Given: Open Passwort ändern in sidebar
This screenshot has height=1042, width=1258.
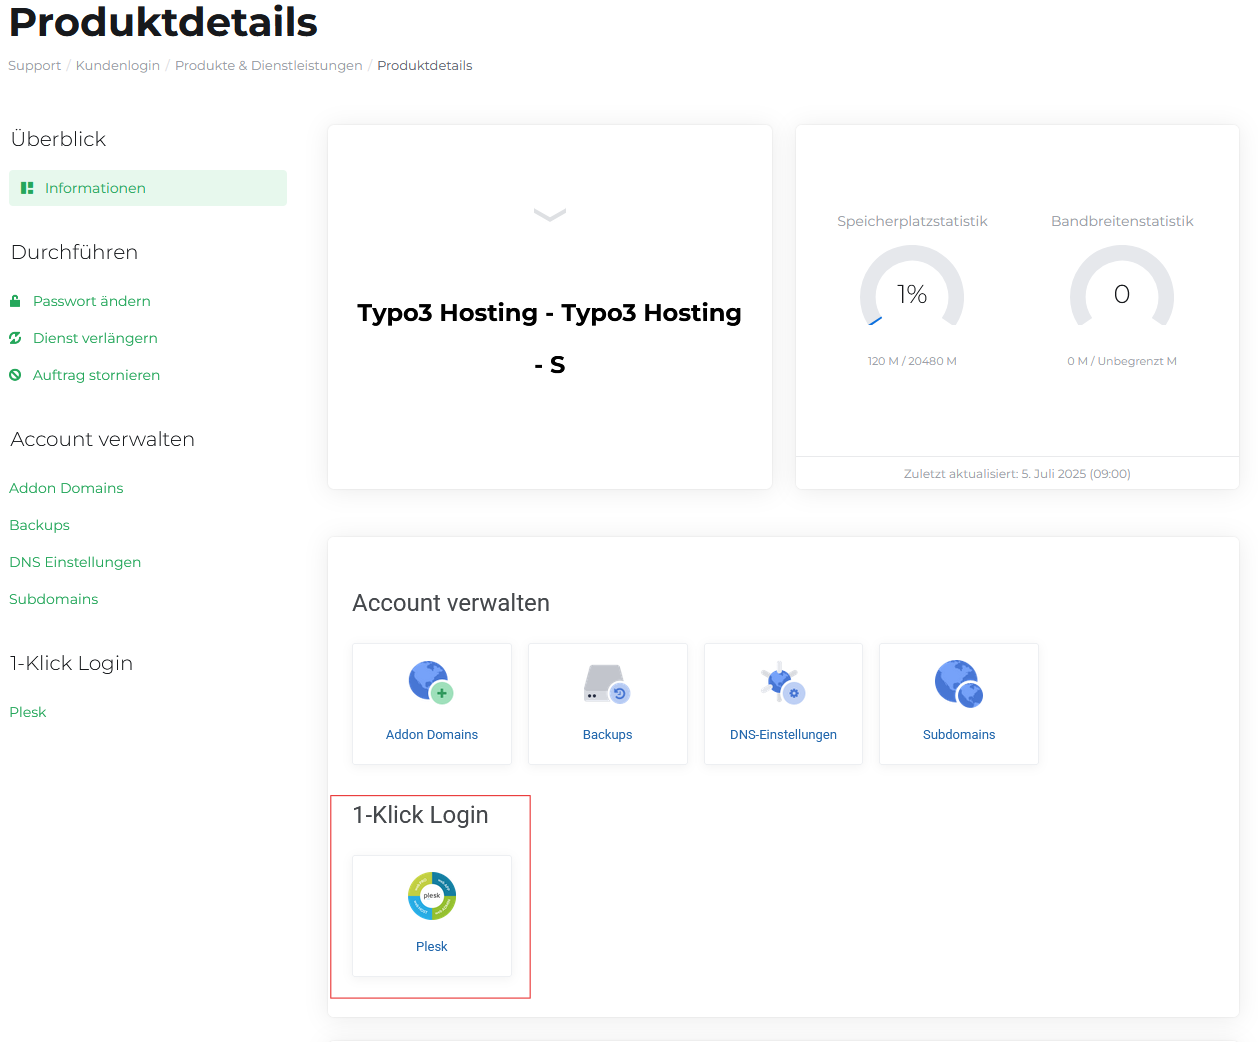Looking at the screenshot, I should point(92,301).
